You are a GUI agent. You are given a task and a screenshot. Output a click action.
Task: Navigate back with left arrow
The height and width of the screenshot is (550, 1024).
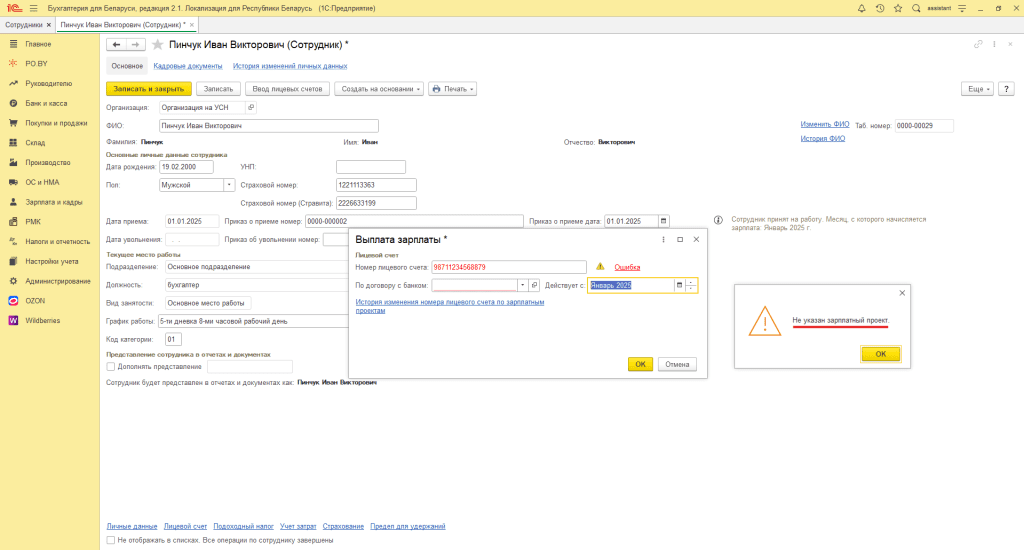[x=116, y=44]
